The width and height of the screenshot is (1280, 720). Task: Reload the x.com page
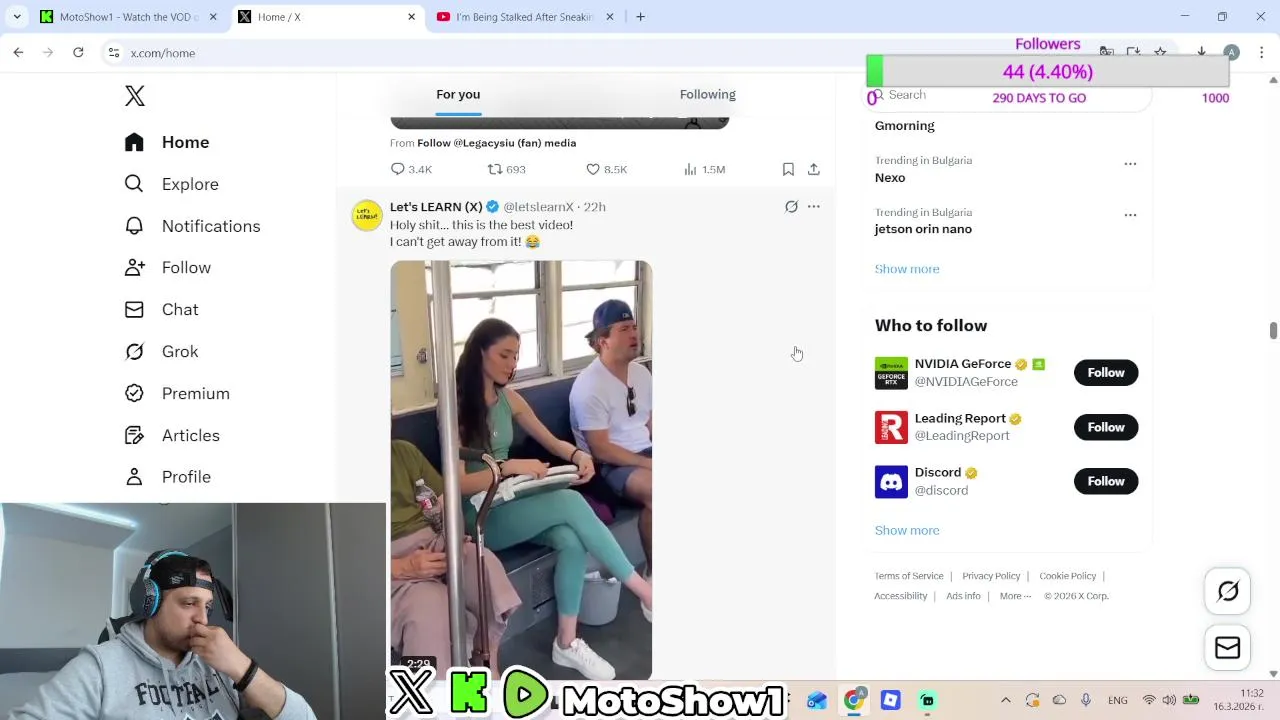(x=78, y=53)
